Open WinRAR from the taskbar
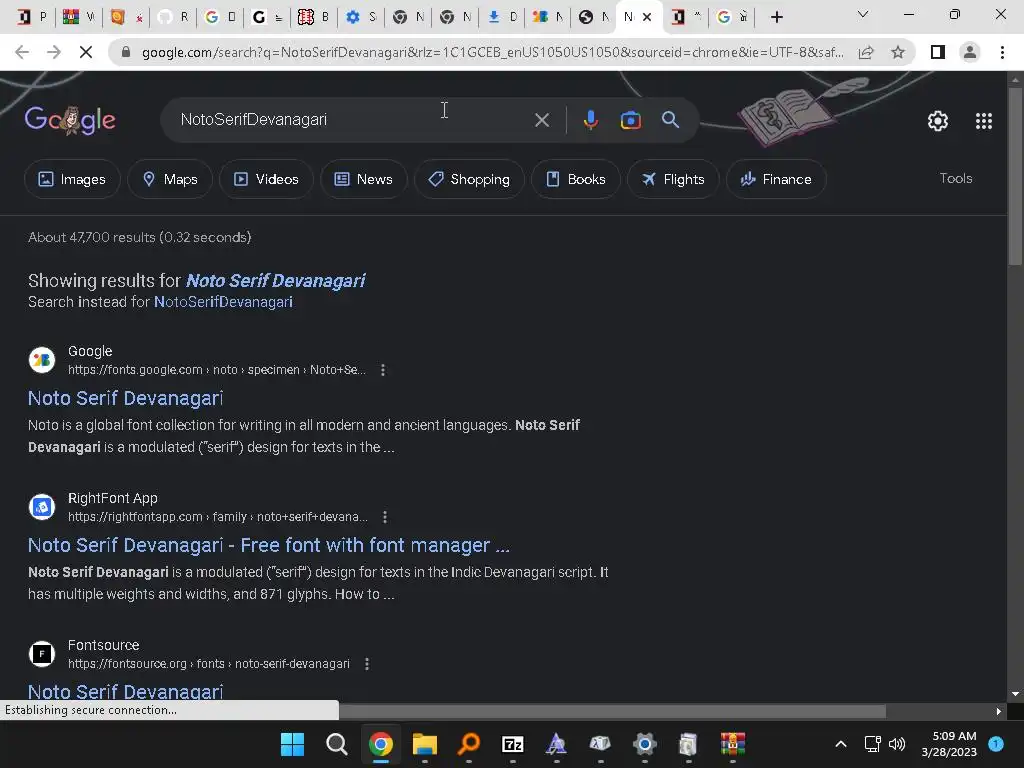1024x768 pixels. (733, 744)
